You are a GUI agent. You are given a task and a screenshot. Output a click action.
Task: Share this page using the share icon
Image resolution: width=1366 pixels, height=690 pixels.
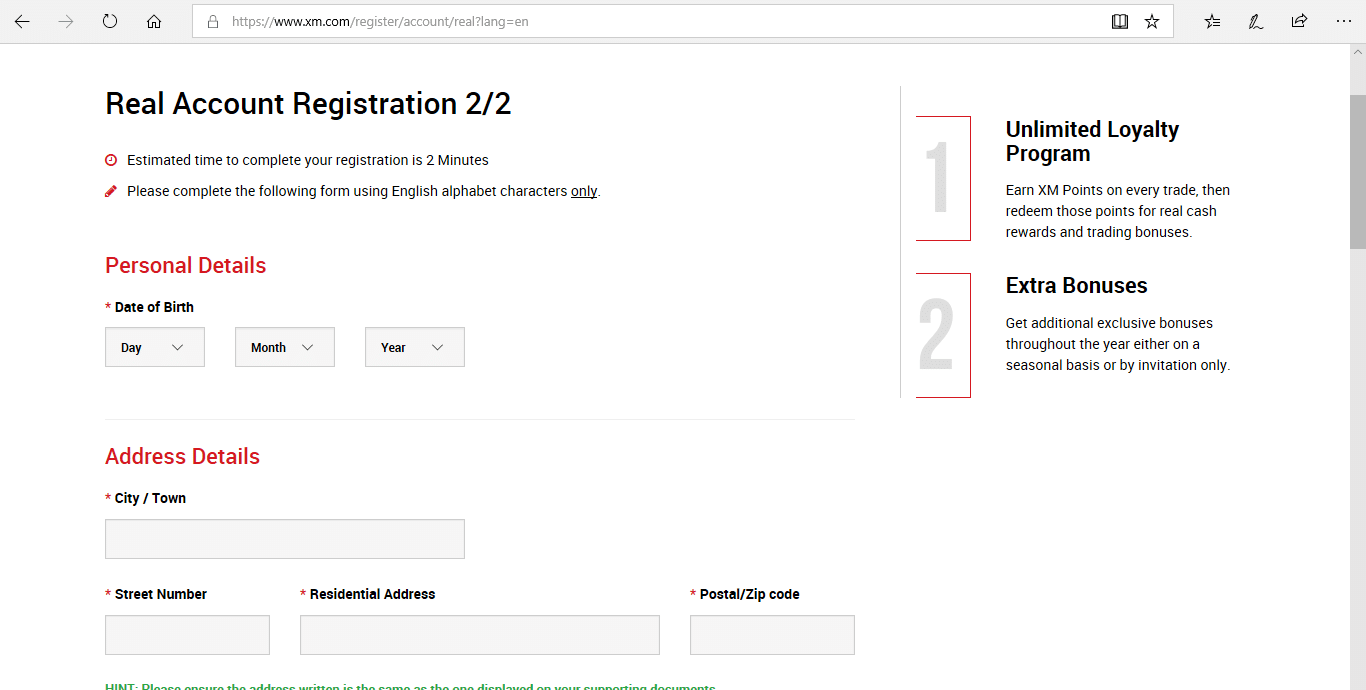coord(1298,20)
